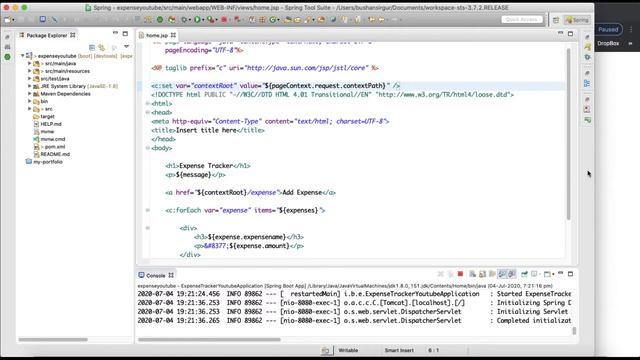Select the Package Explorer tab

[47, 36]
